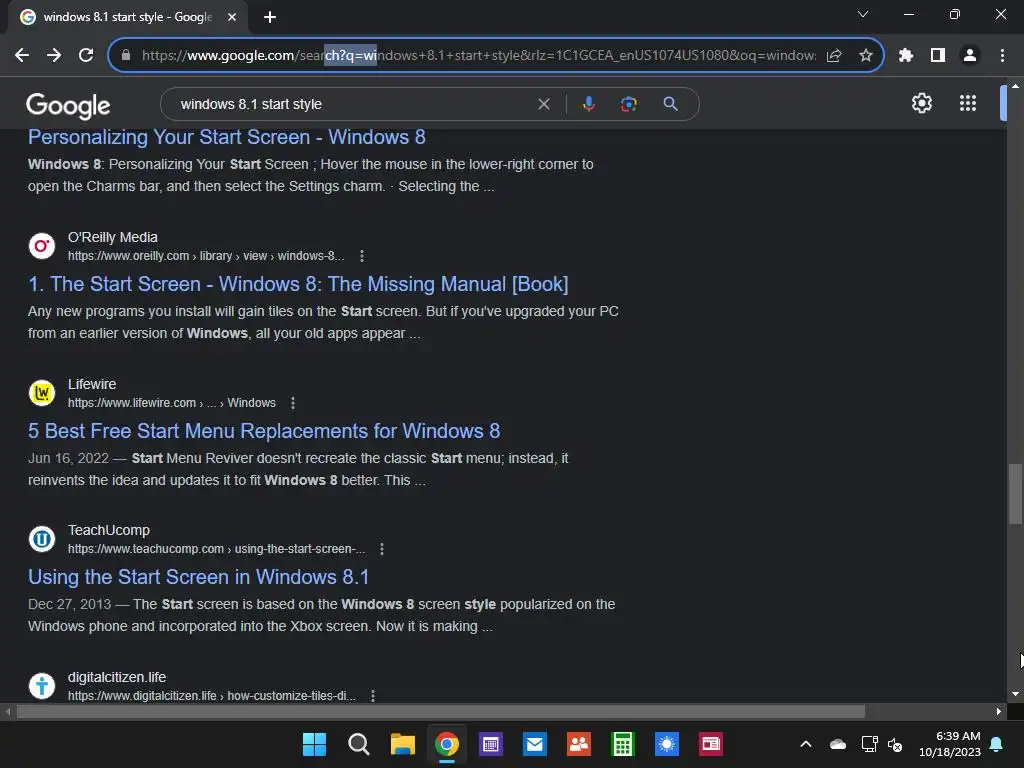
Task: Open the Mail app from taskbar
Action: (535, 744)
